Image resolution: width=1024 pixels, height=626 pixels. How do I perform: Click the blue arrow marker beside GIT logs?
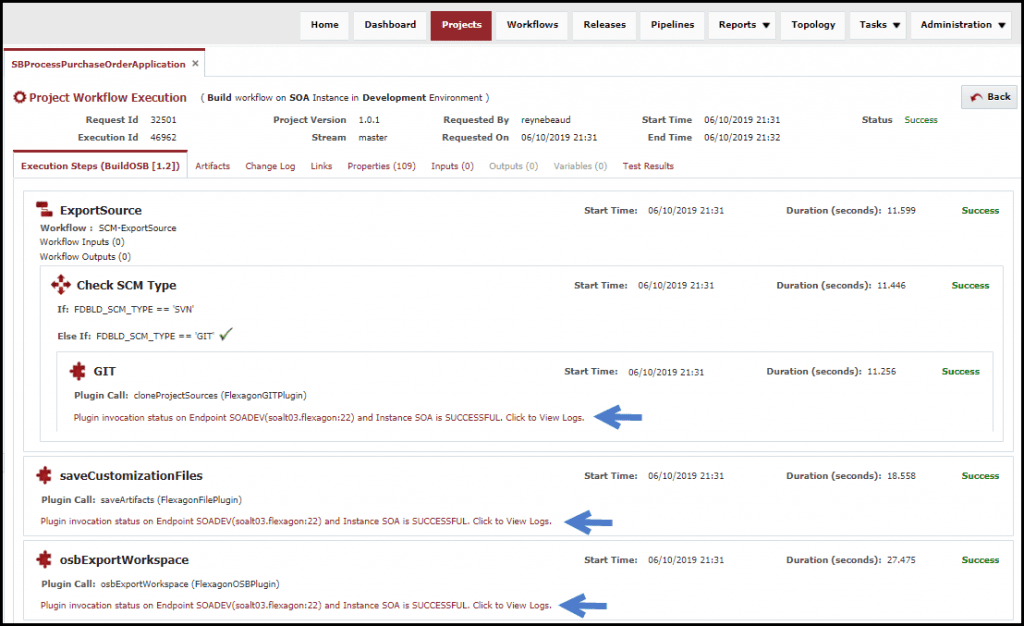[x=617, y=417]
